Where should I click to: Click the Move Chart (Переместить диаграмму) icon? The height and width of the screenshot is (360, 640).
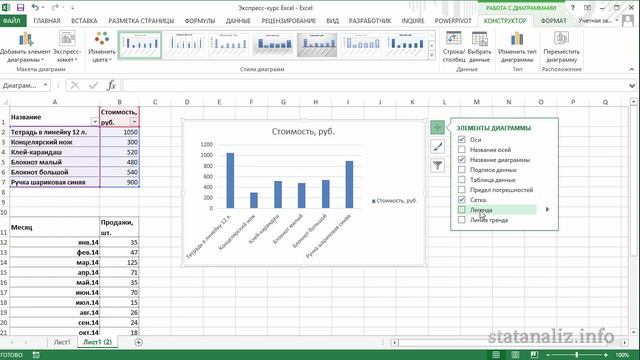coord(562,39)
